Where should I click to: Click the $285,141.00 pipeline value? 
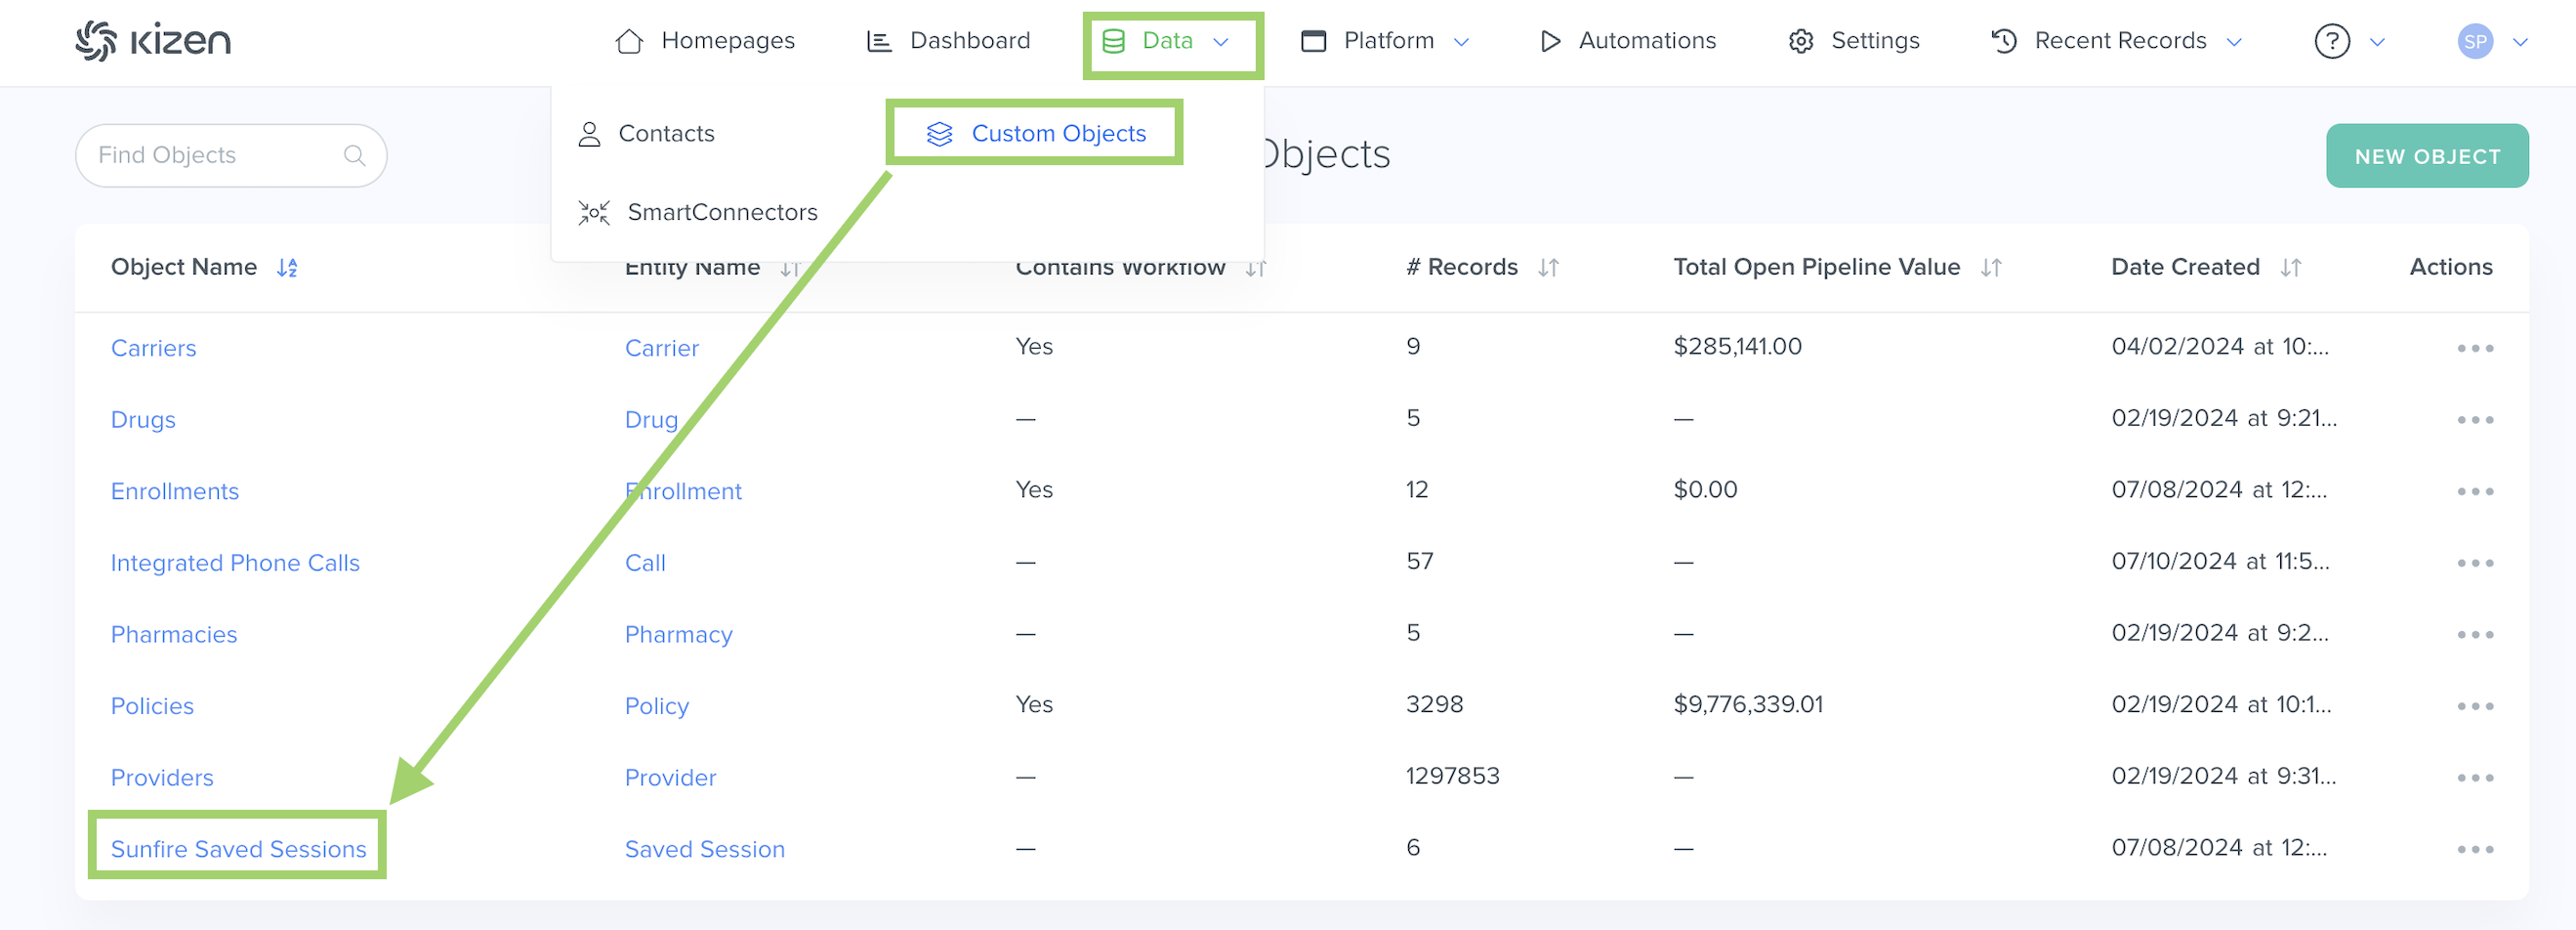(x=1737, y=346)
